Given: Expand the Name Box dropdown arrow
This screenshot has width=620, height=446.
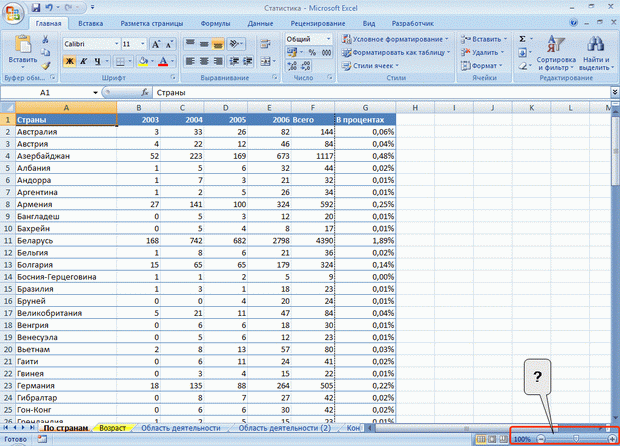Looking at the screenshot, I should [x=95, y=93].
